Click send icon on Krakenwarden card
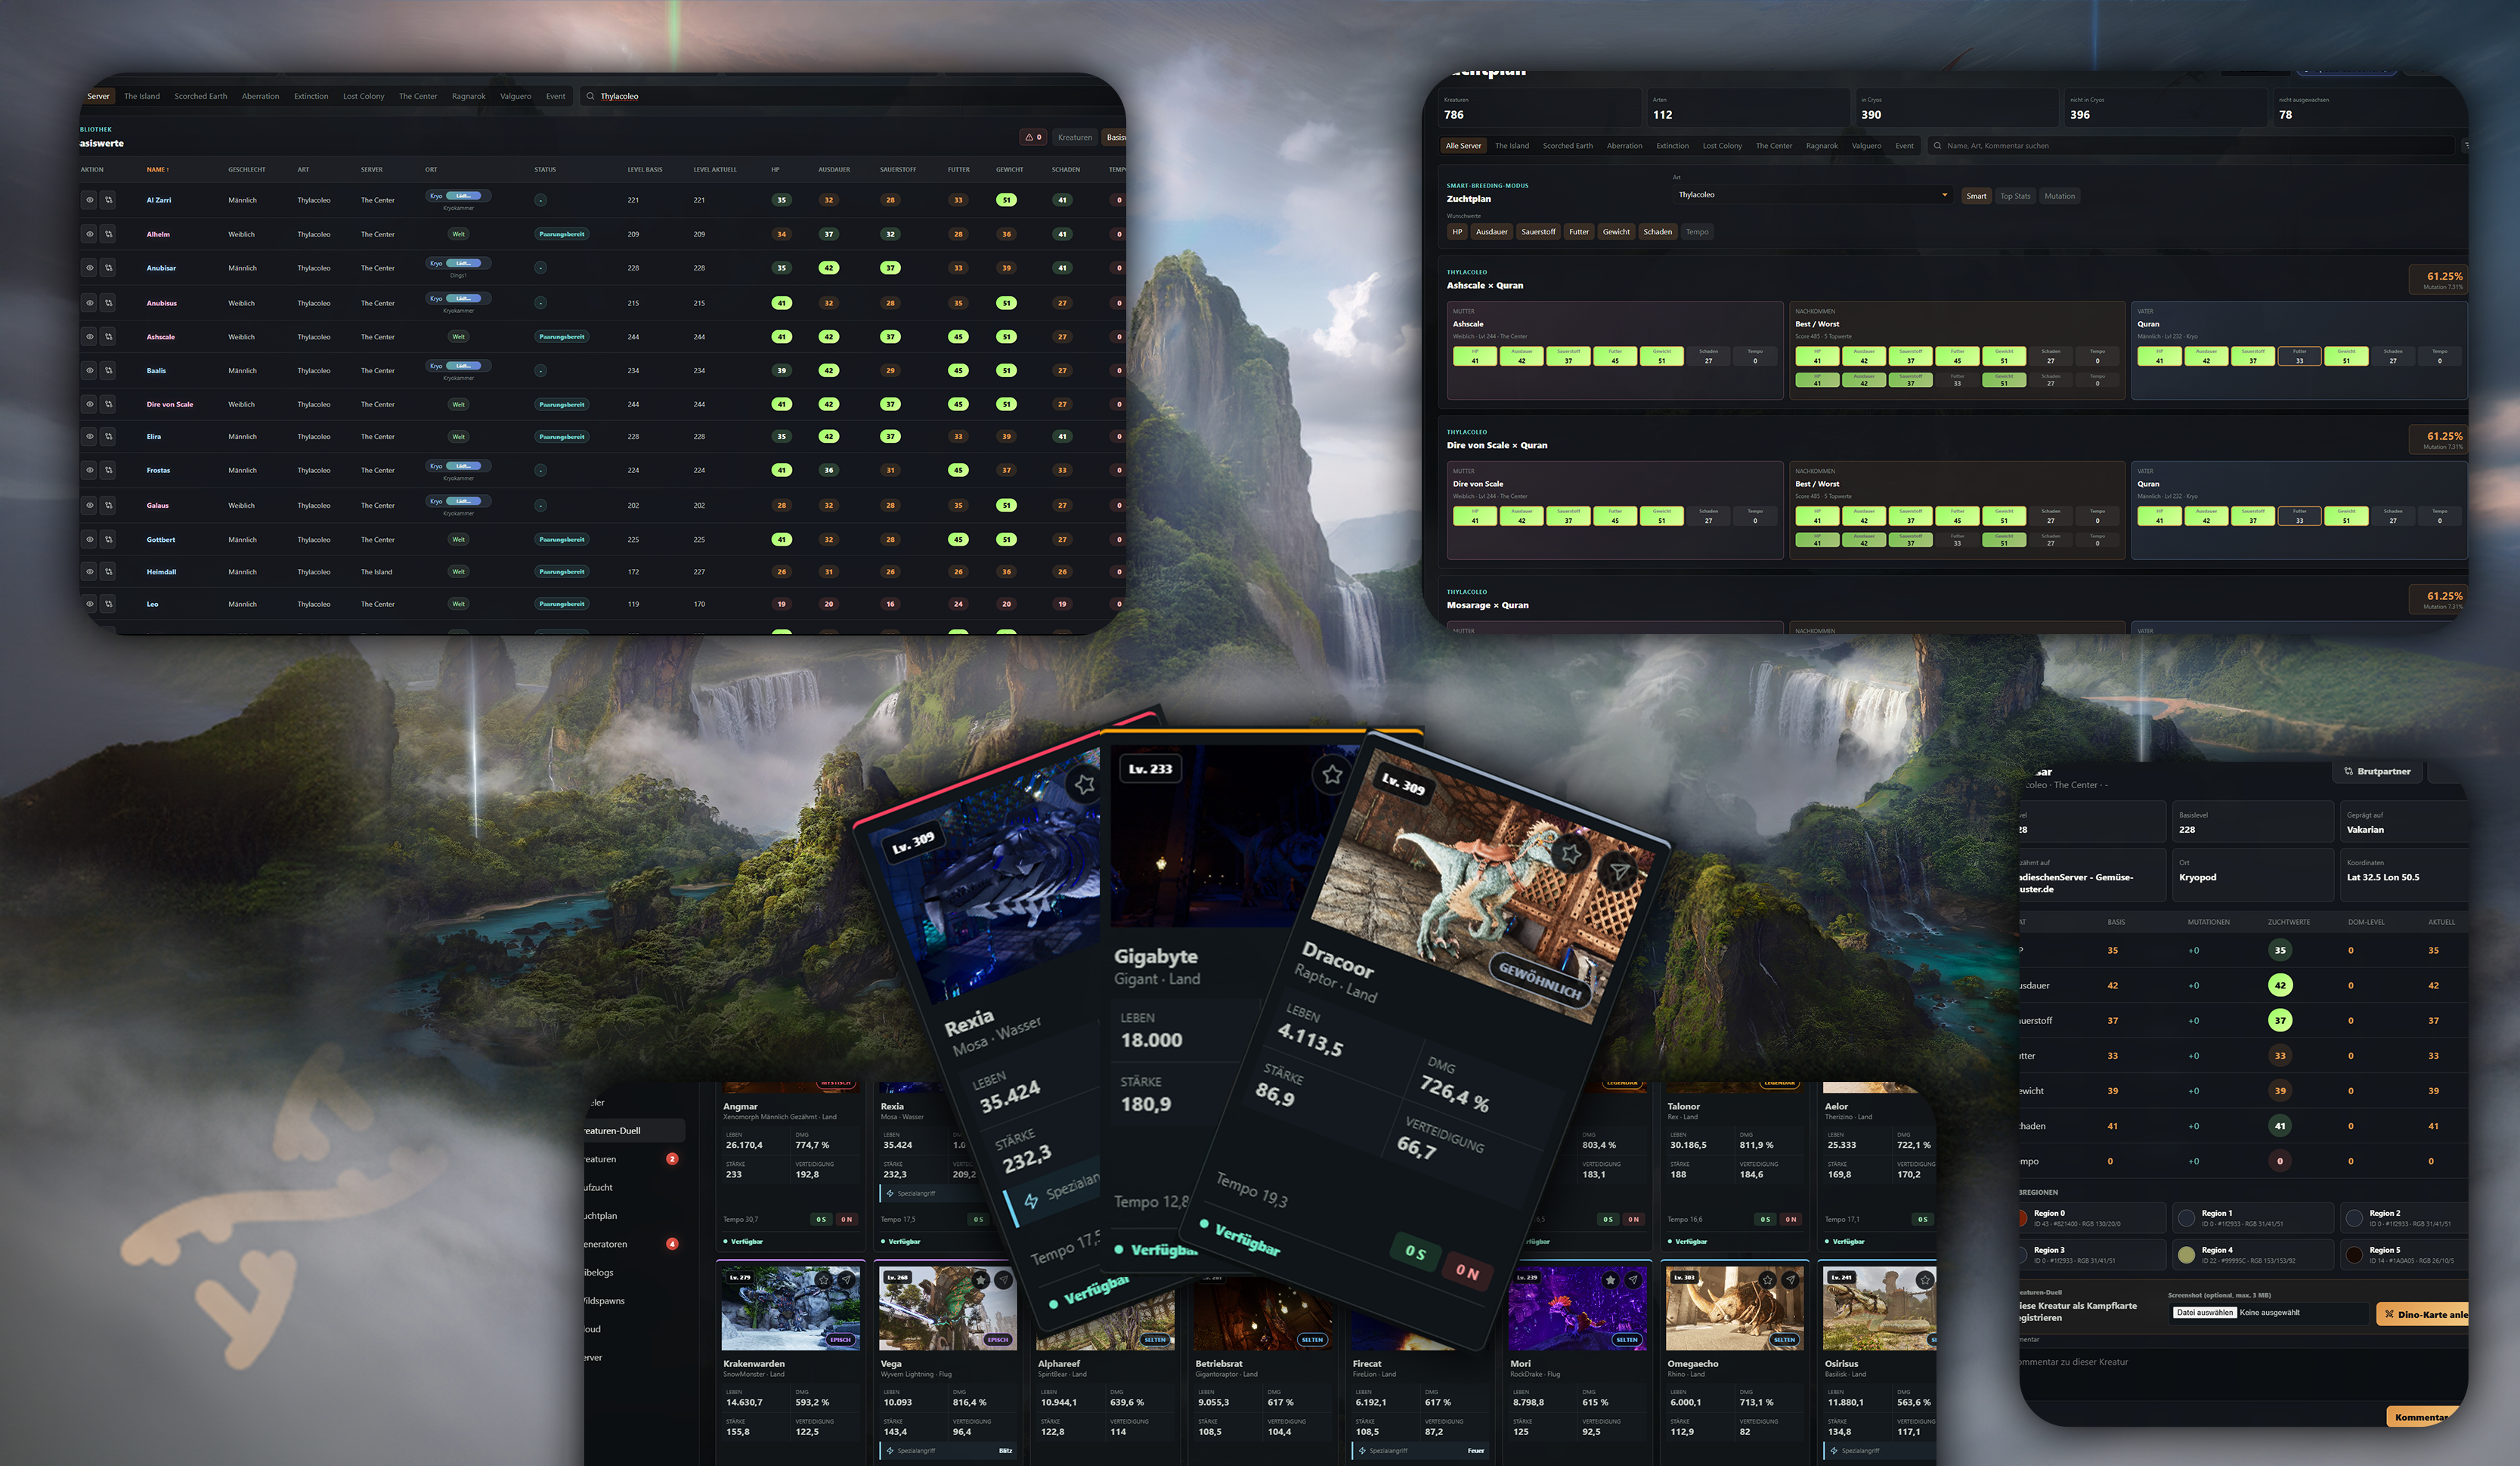The height and width of the screenshot is (1466, 2520). pyautogui.click(x=847, y=1279)
